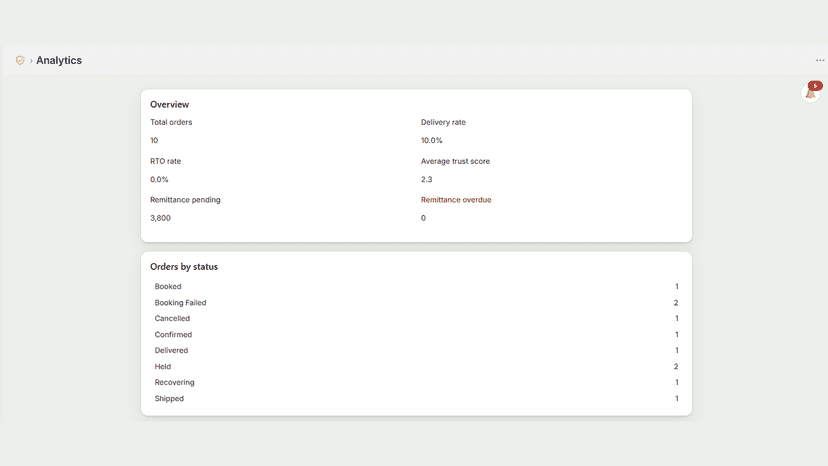This screenshot has width=828, height=466.
Task: Select the Held status row
Action: click(x=416, y=367)
